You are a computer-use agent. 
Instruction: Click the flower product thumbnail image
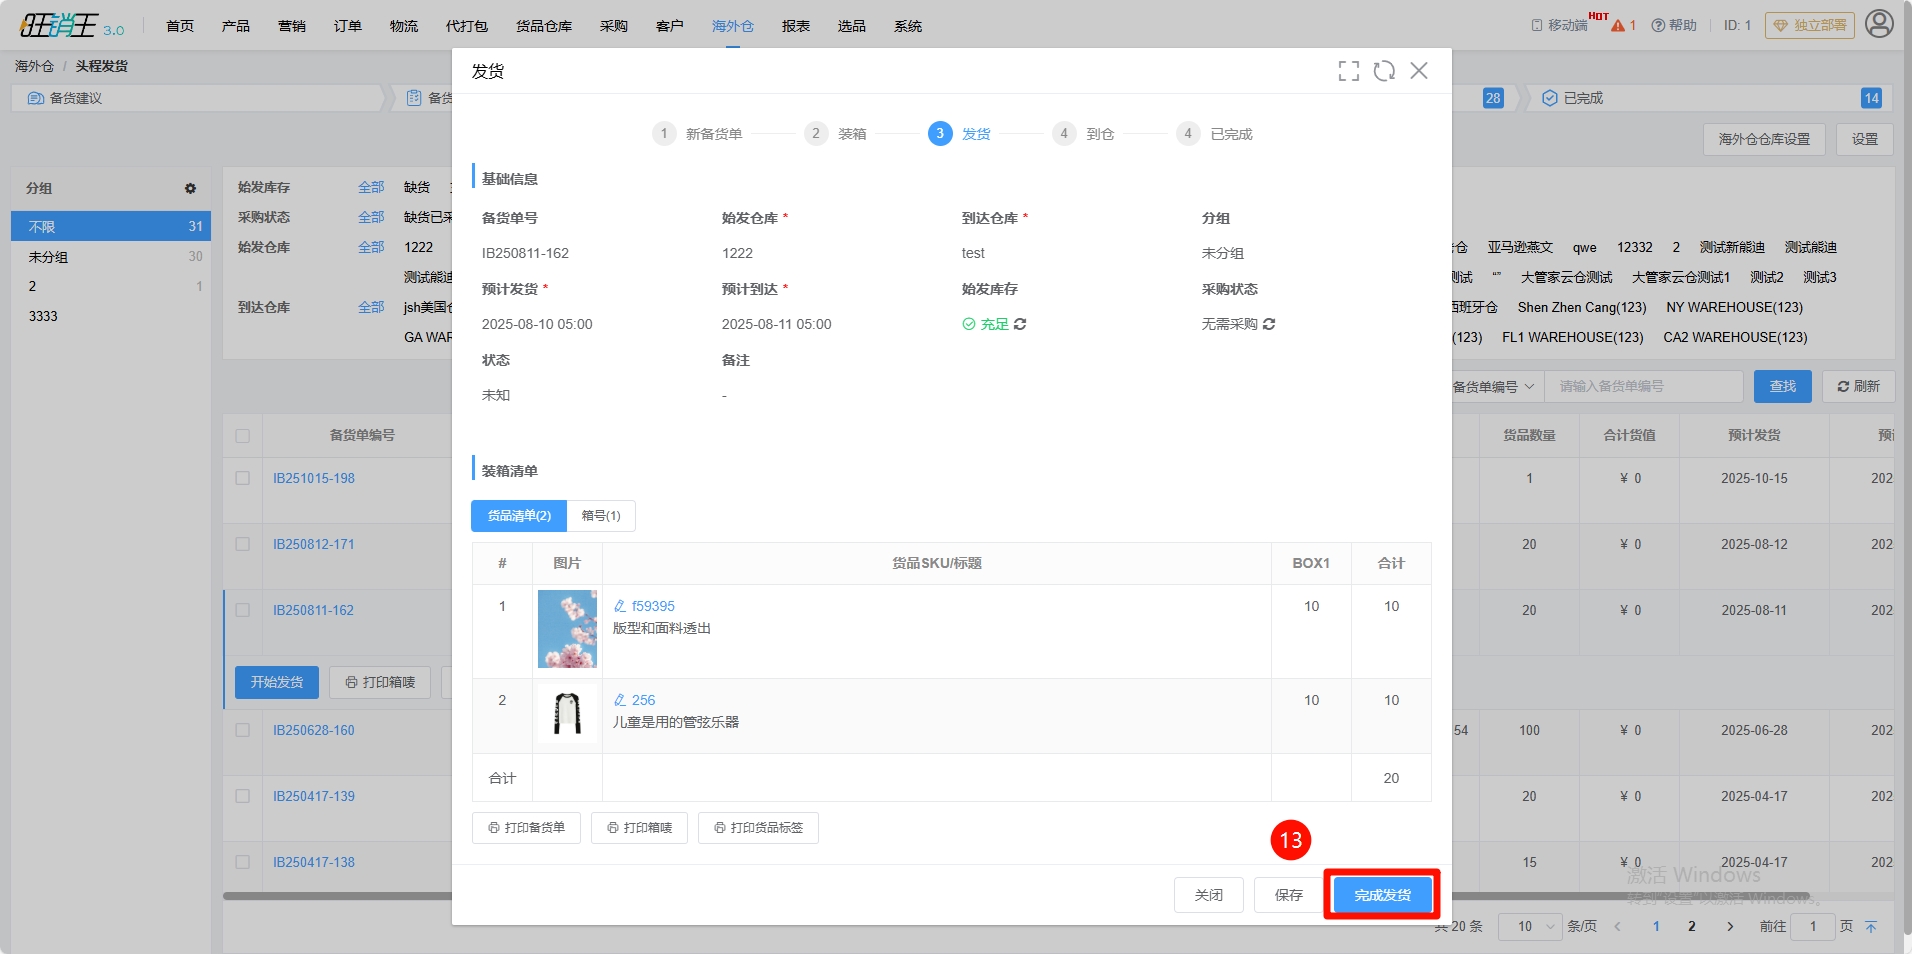point(567,629)
